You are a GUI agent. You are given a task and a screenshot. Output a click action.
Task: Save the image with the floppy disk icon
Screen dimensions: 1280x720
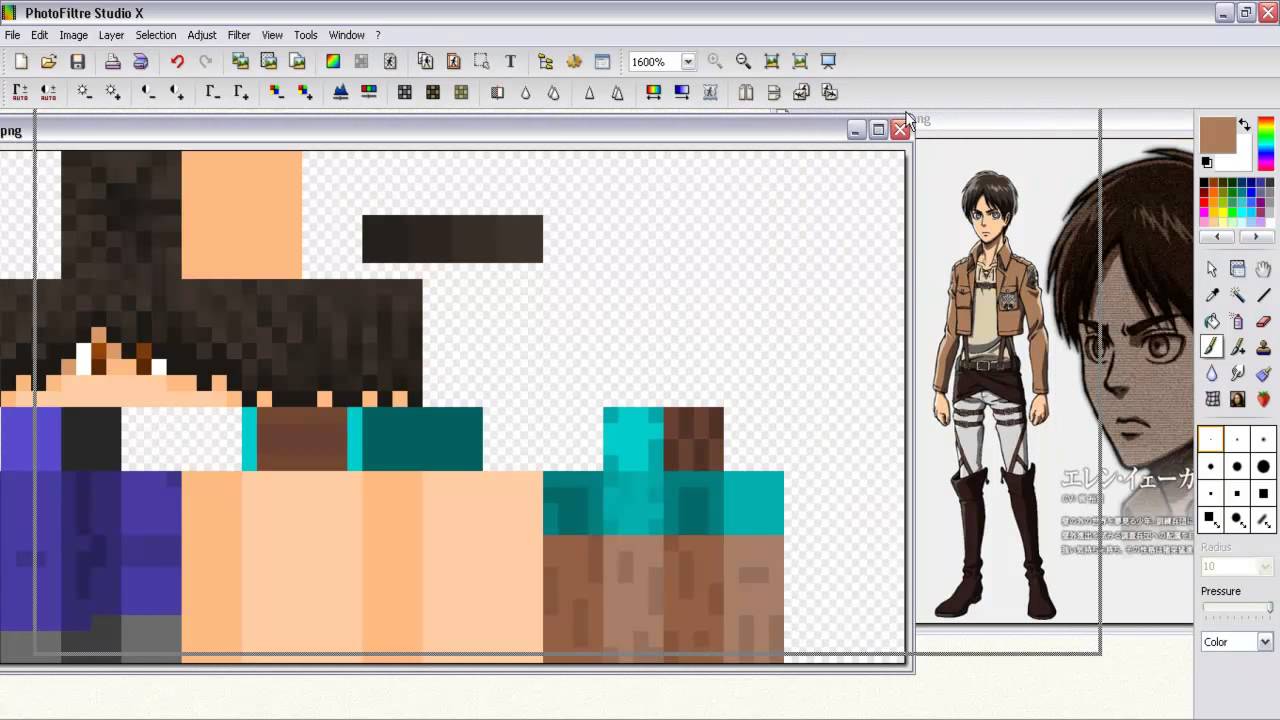(77, 62)
